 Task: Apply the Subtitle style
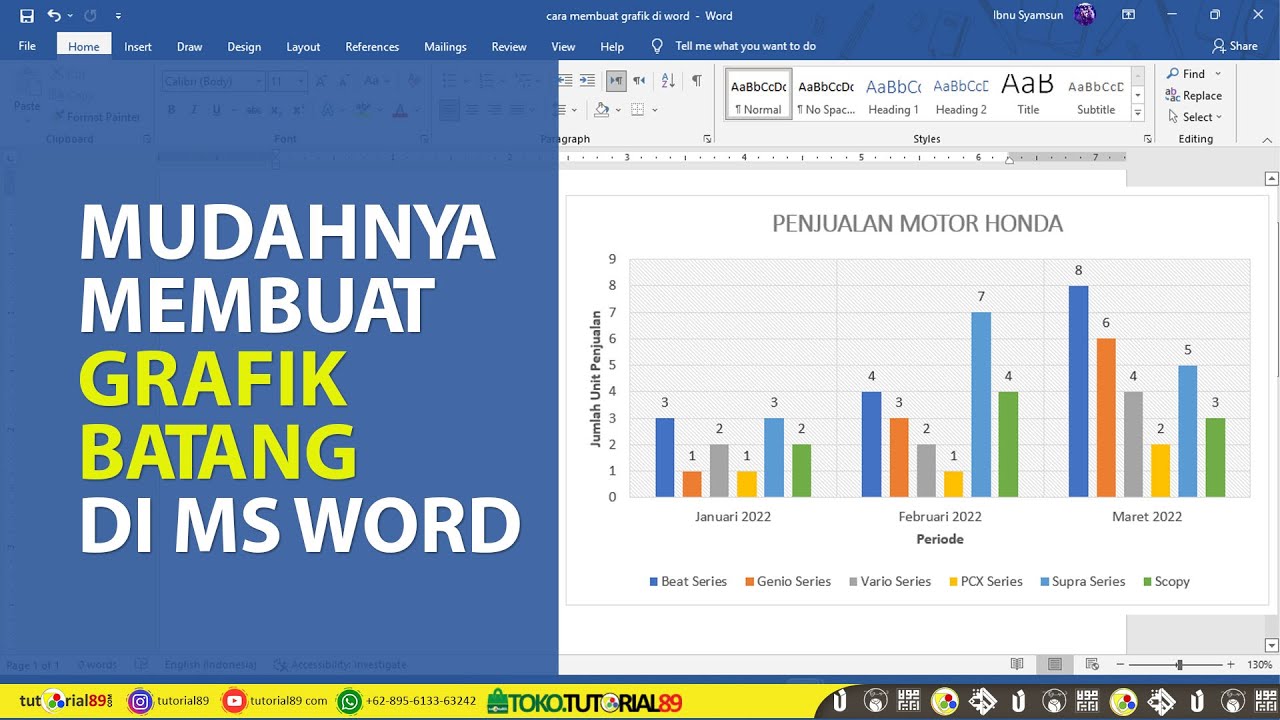1096,94
